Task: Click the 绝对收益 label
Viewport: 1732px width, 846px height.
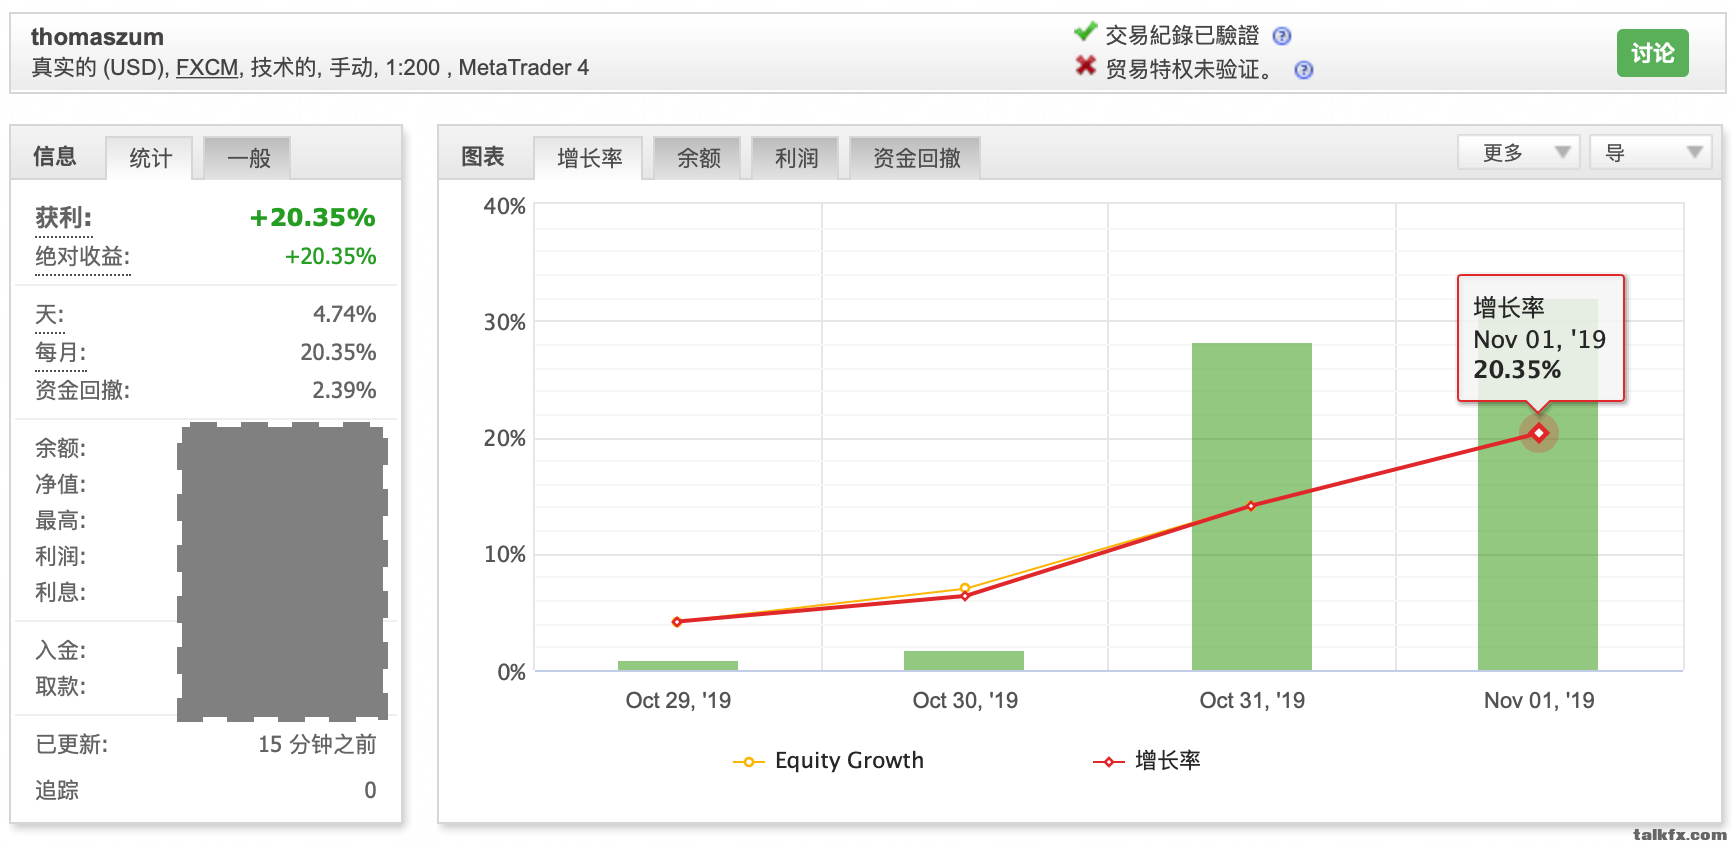Action: pos(83,257)
